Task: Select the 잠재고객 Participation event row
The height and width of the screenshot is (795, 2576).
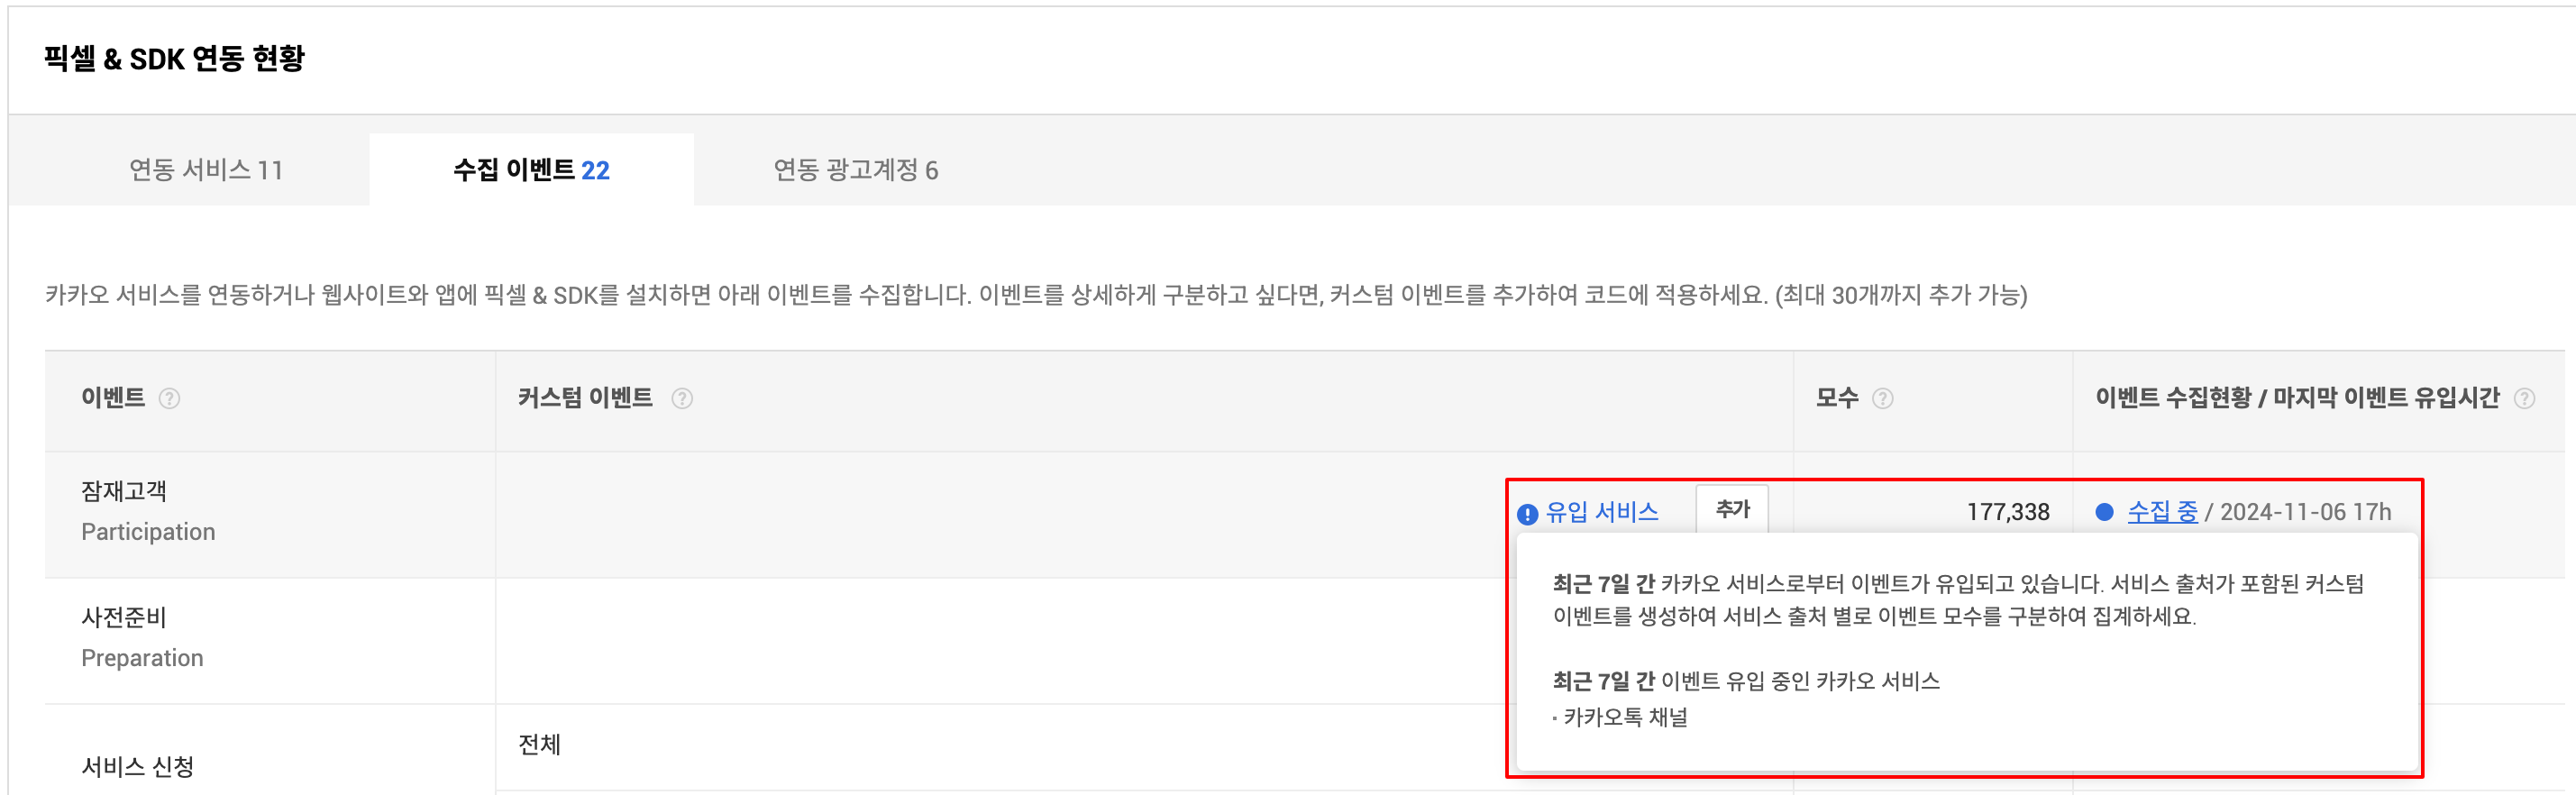Action: coord(148,511)
